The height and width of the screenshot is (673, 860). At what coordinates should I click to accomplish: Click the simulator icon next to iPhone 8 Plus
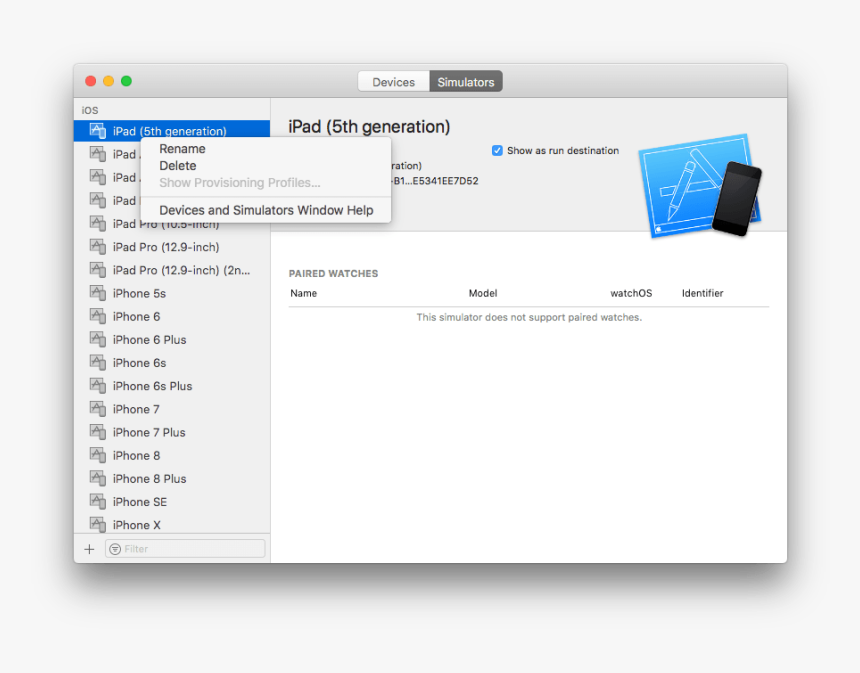tap(97, 478)
